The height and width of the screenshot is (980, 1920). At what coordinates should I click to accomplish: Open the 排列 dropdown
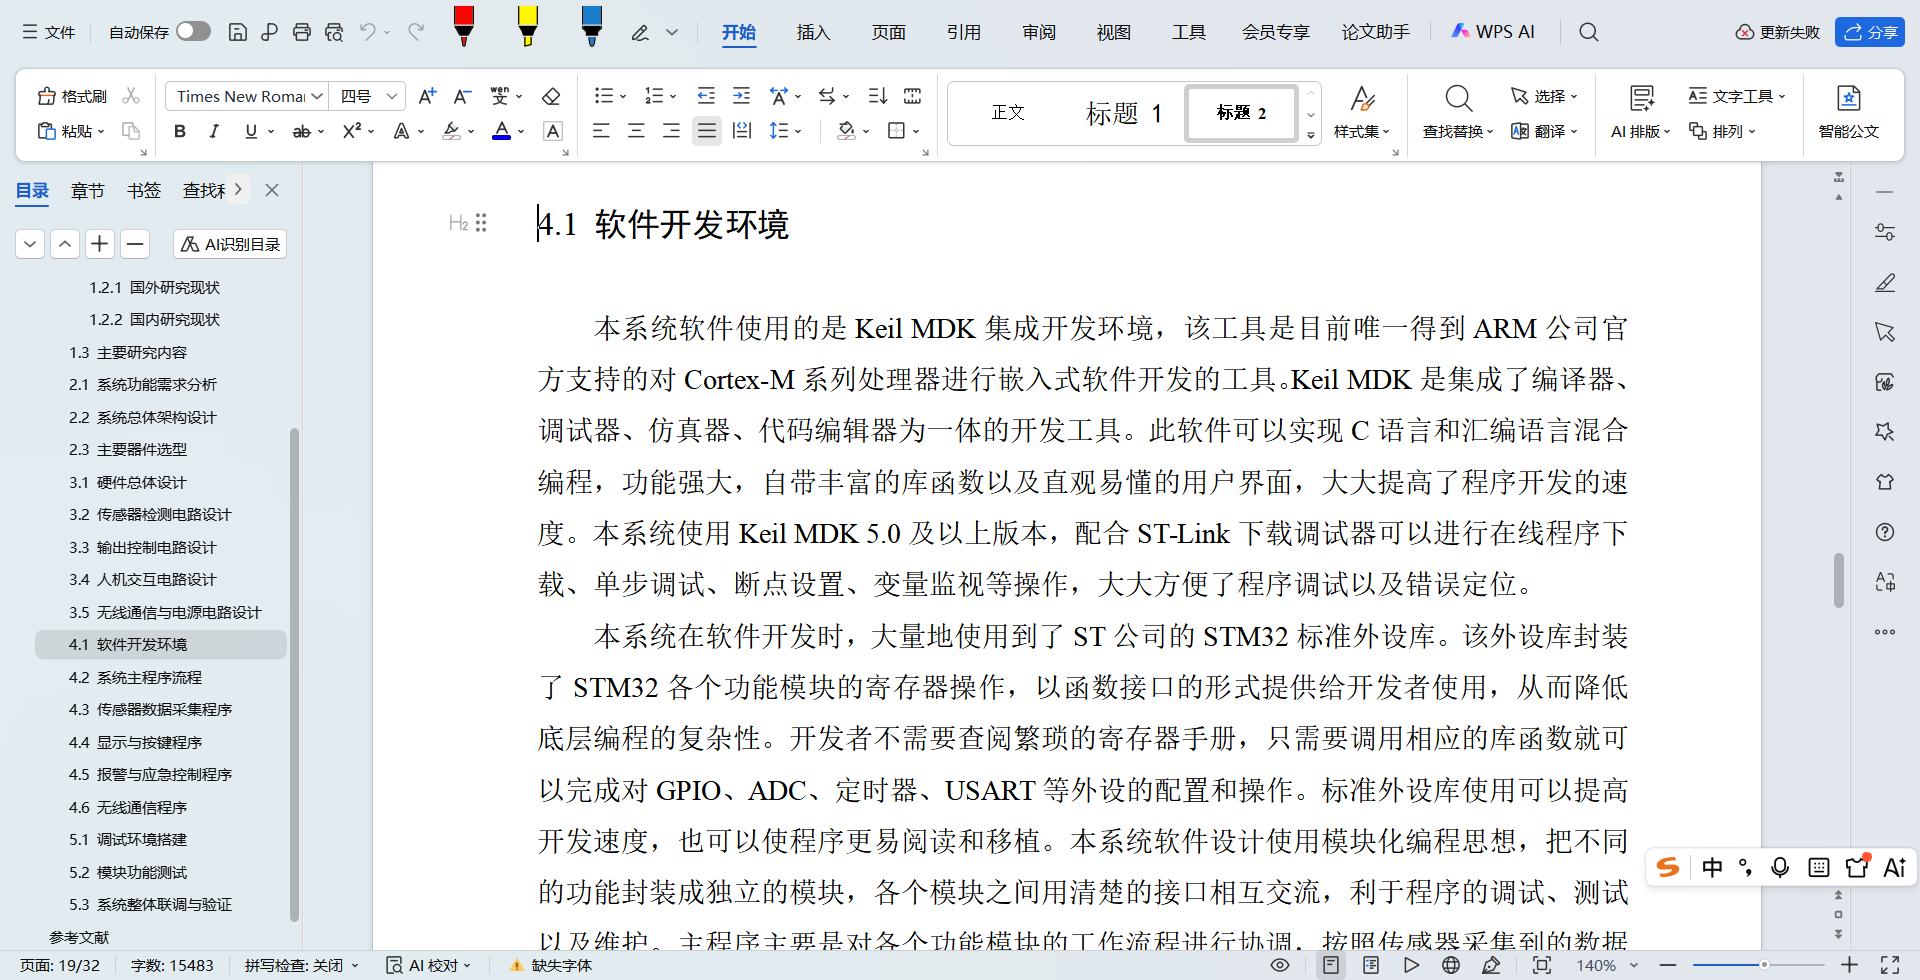(x=1722, y=131)
